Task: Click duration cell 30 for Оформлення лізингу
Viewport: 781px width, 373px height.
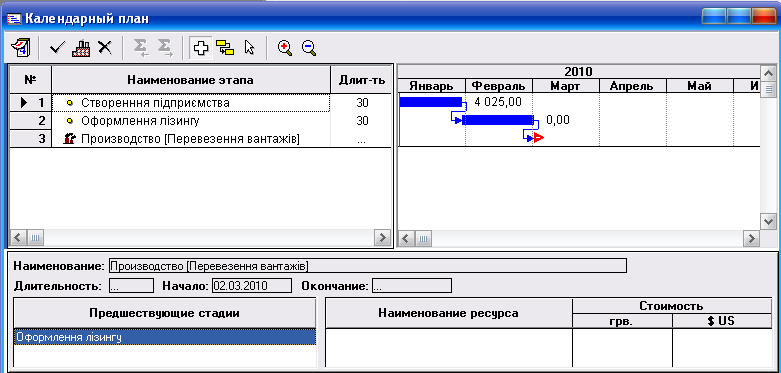Action: [x=362, y=121]
